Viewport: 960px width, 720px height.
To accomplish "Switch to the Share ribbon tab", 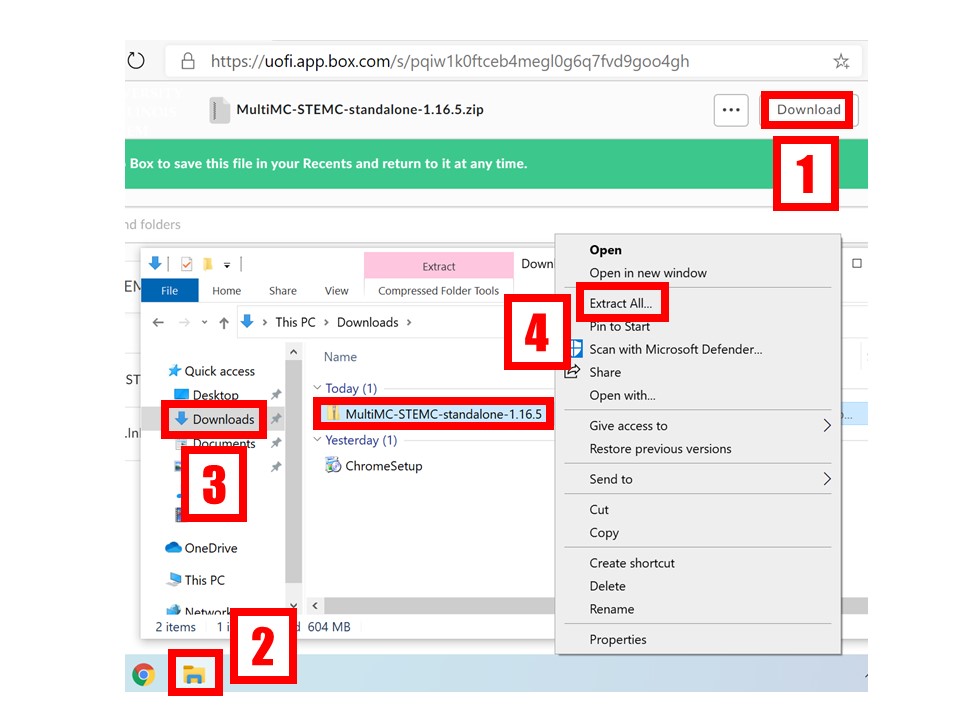I will [x=283, y=290].
